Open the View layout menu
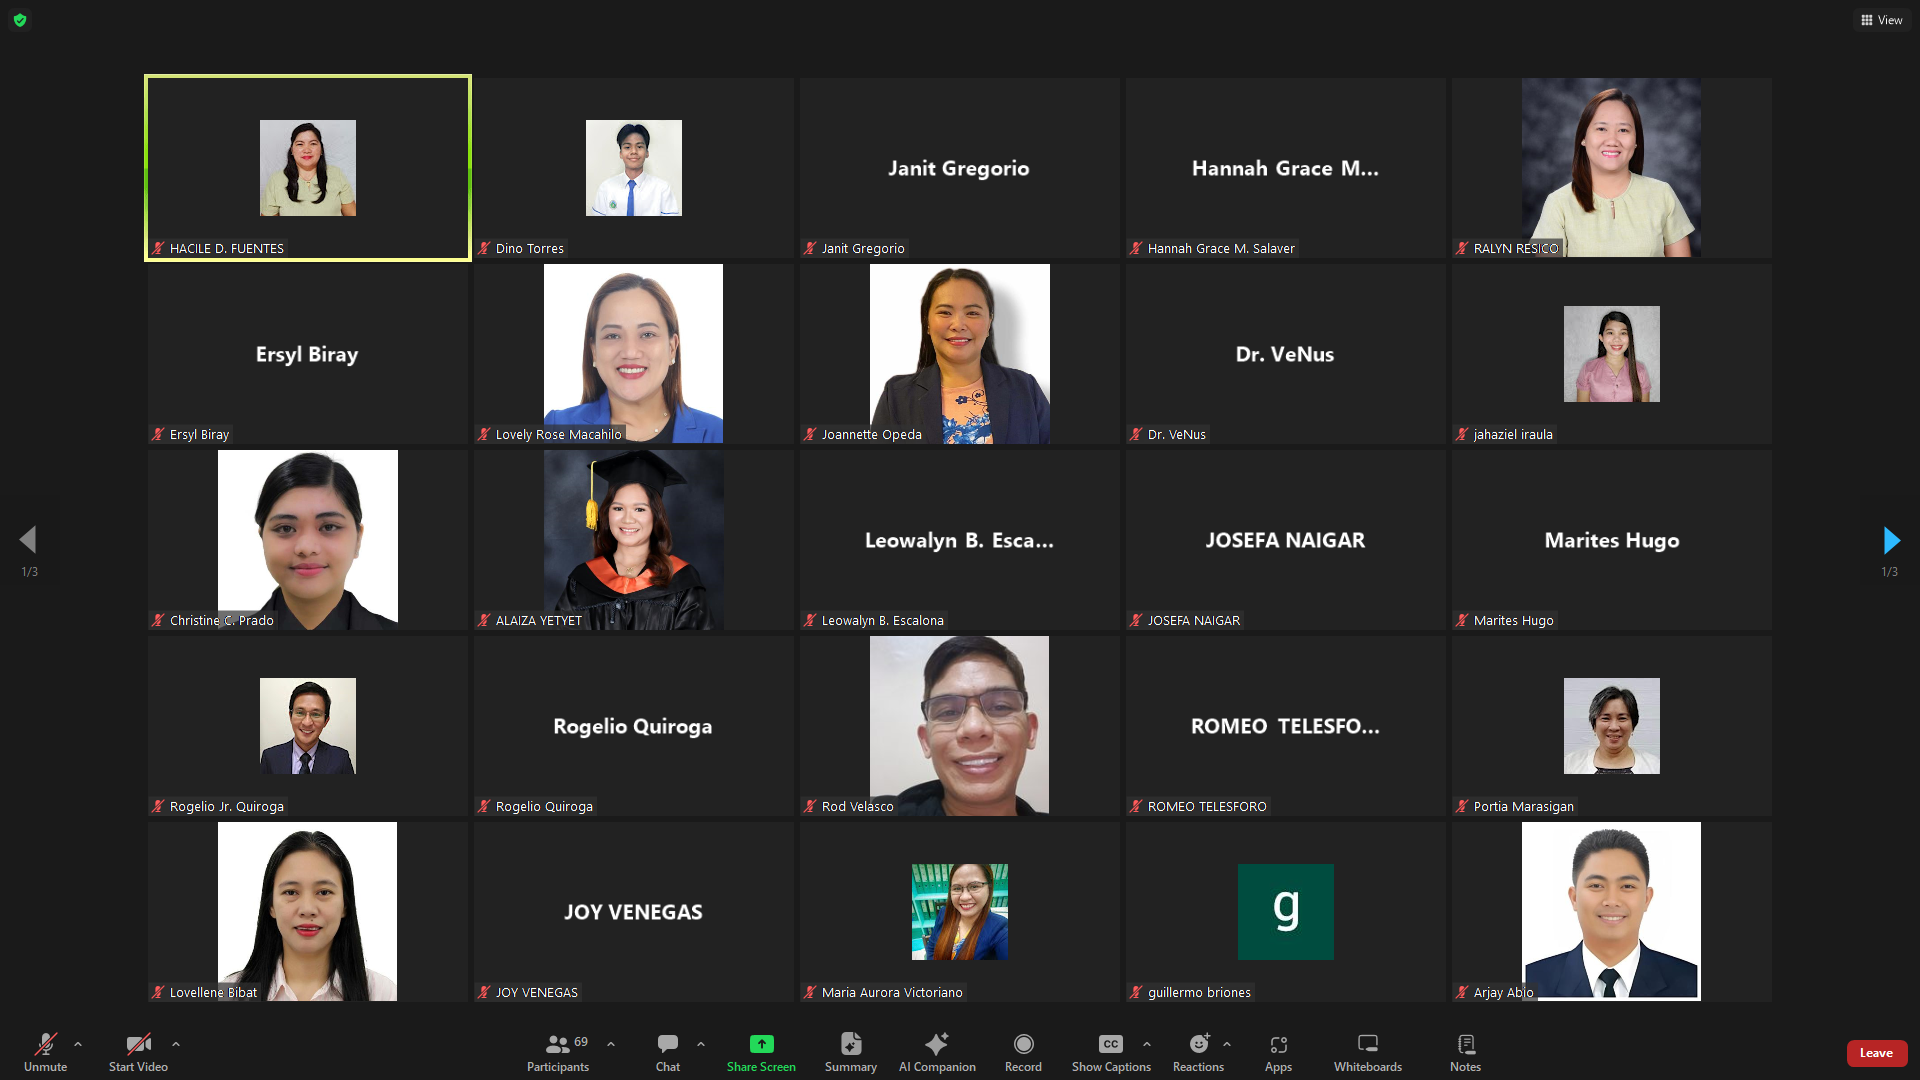This screenshot has width=1920, height=1080. (1881, 20)
